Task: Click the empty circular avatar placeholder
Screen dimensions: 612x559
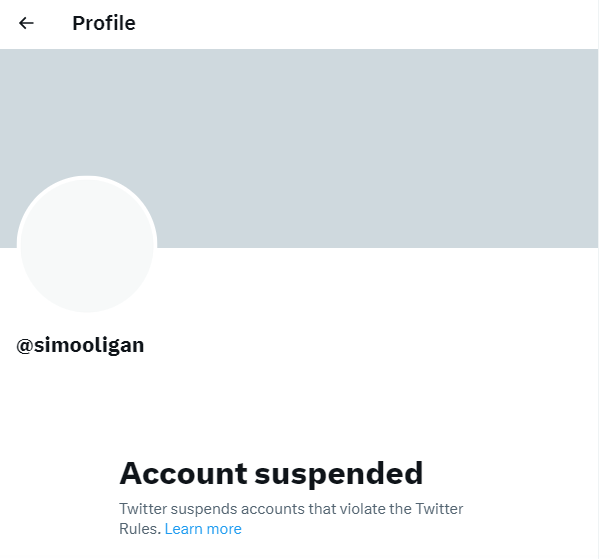Action: [x=87, y=245]
